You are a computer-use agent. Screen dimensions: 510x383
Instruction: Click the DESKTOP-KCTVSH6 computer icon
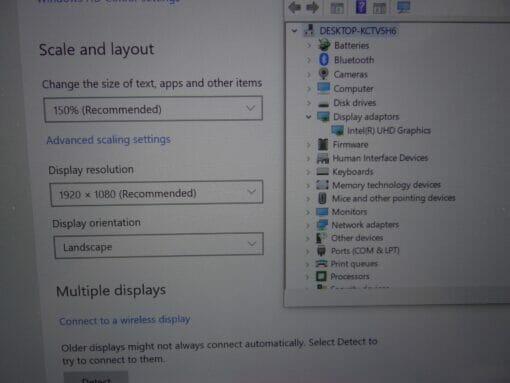click(x=309, y=30)
